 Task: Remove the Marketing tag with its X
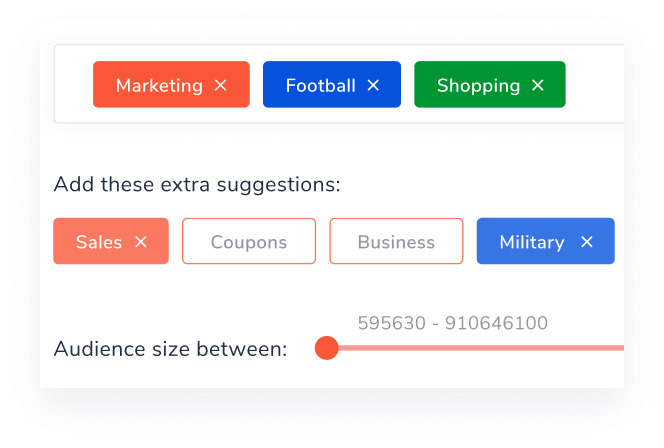(x=221, y=85)
